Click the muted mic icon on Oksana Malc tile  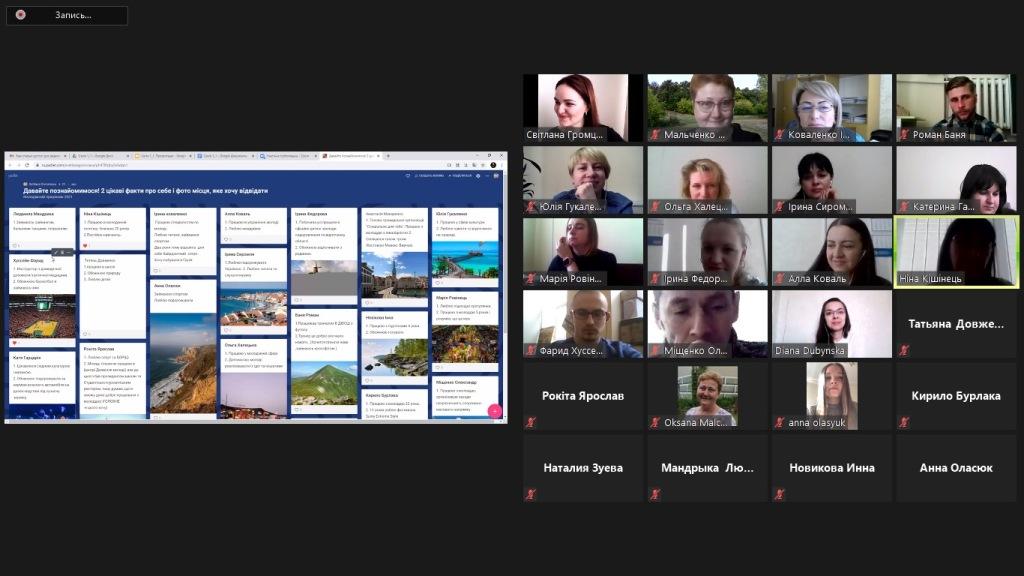coord(655,423)
